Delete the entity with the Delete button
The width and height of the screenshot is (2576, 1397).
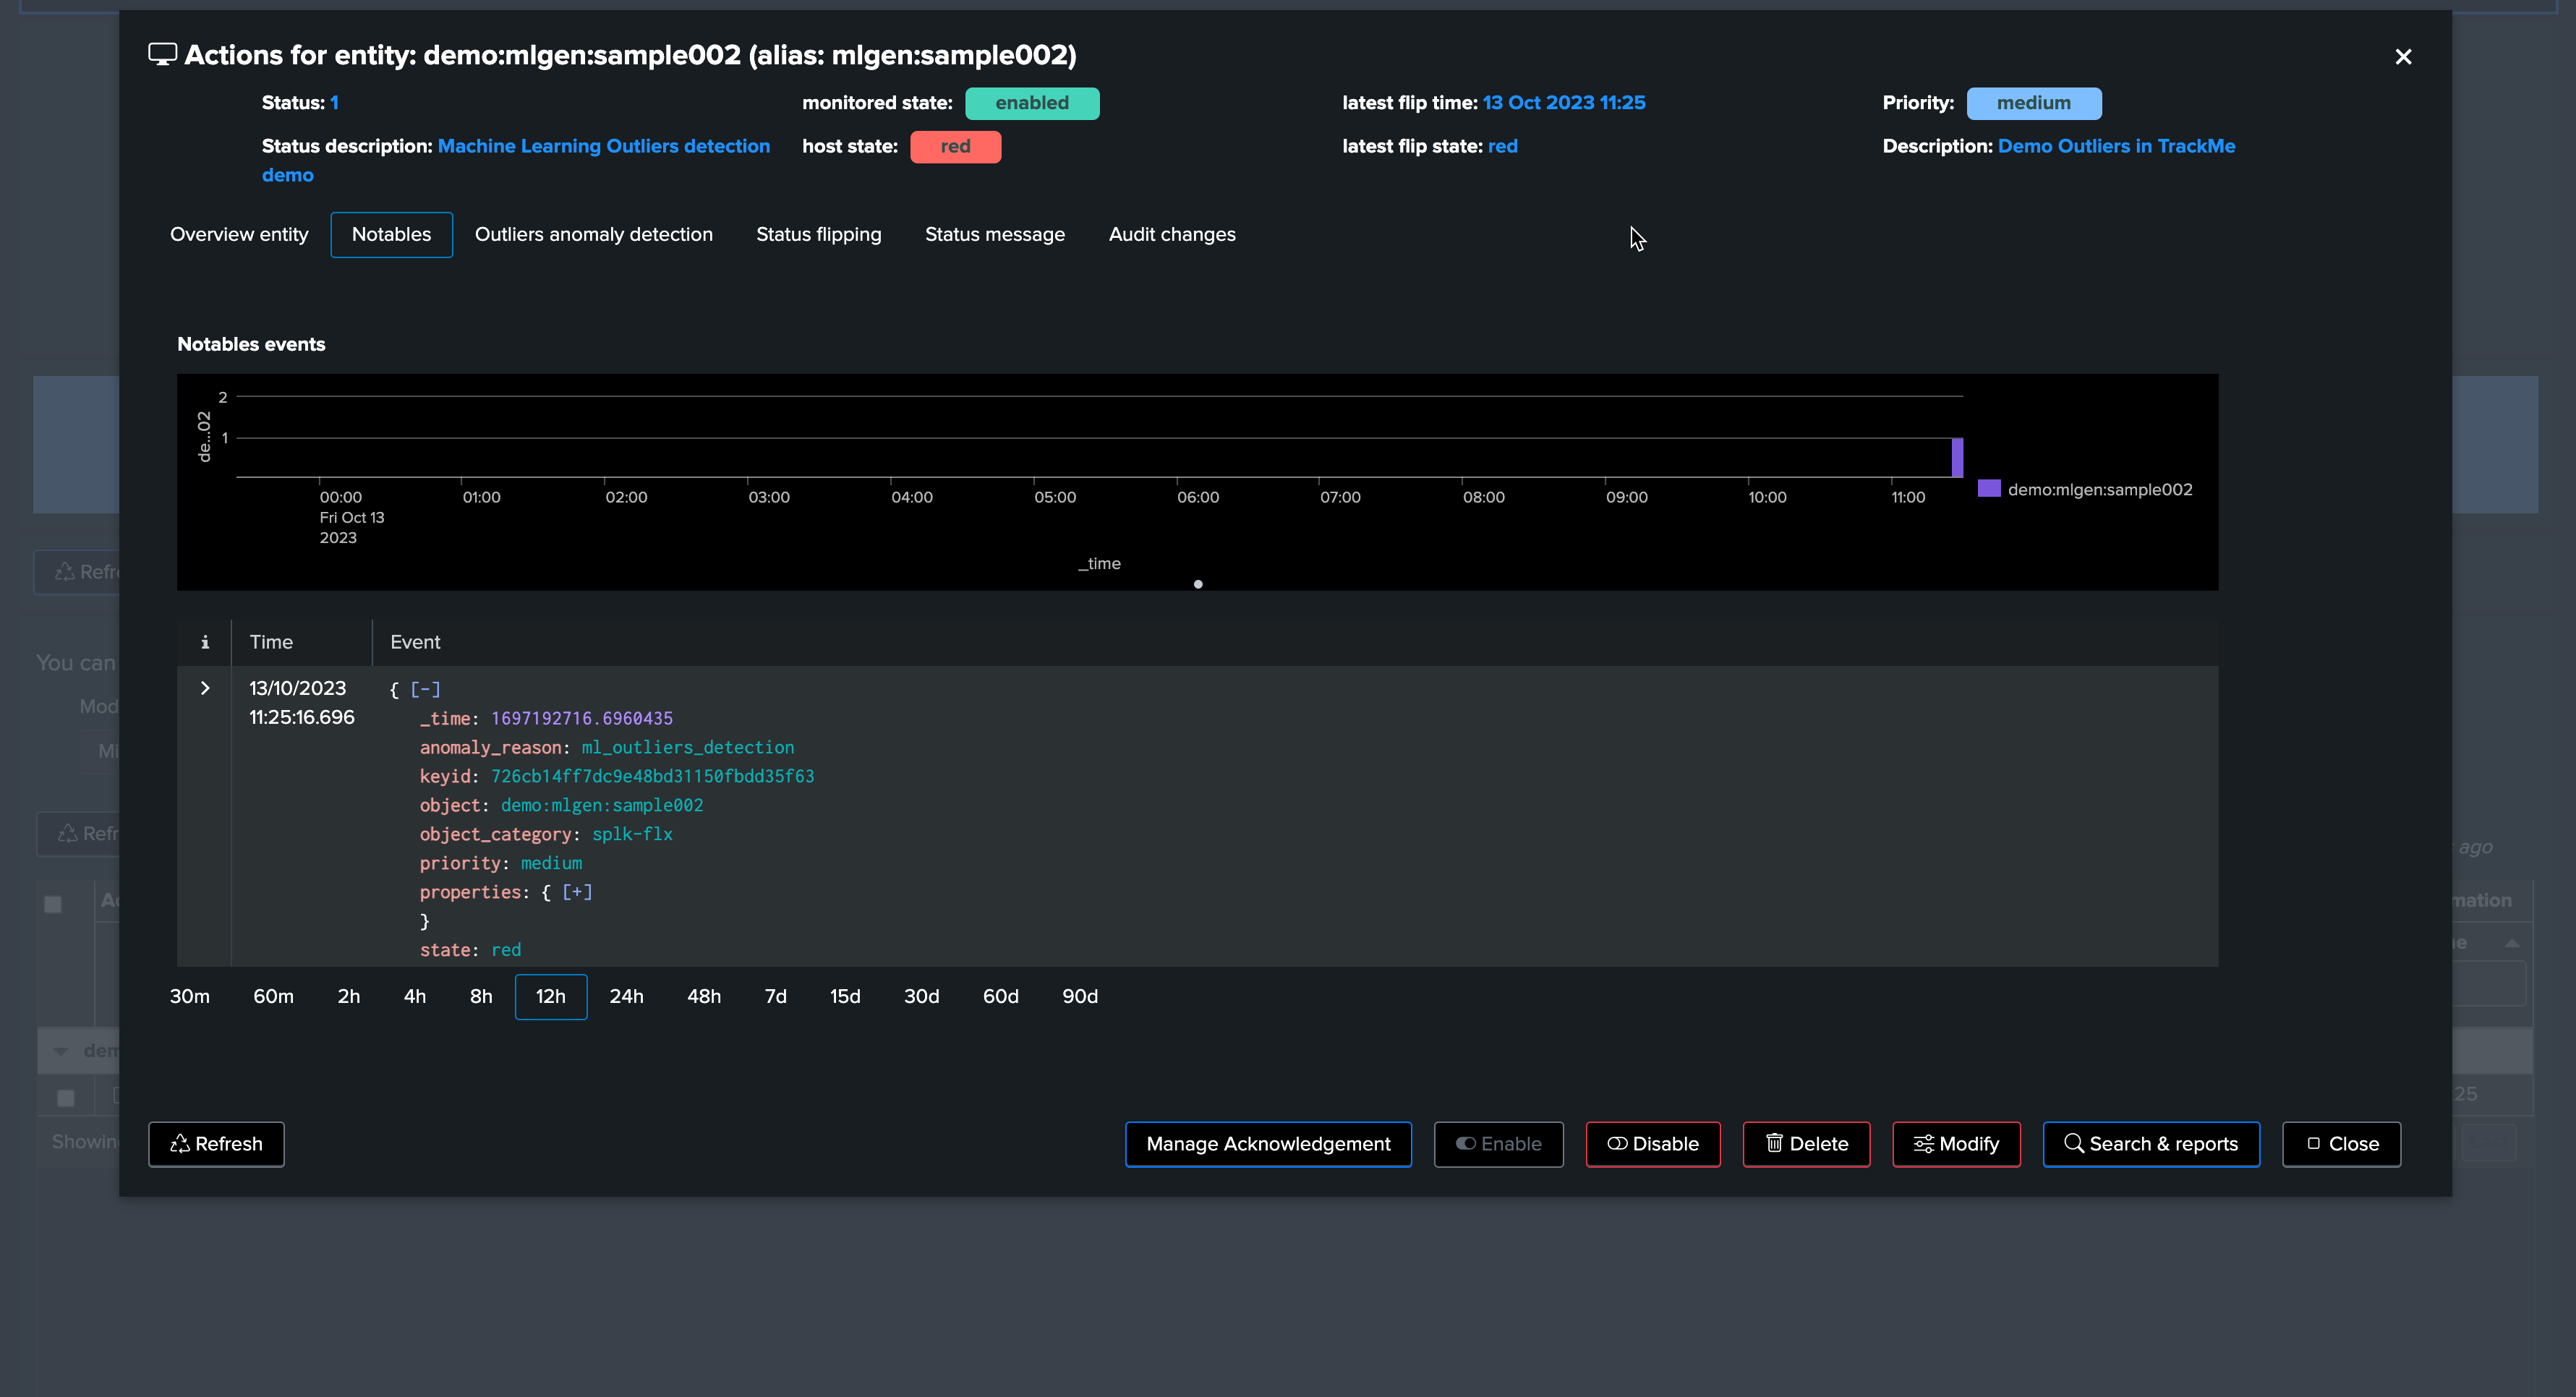(x=1806, y=1144)
